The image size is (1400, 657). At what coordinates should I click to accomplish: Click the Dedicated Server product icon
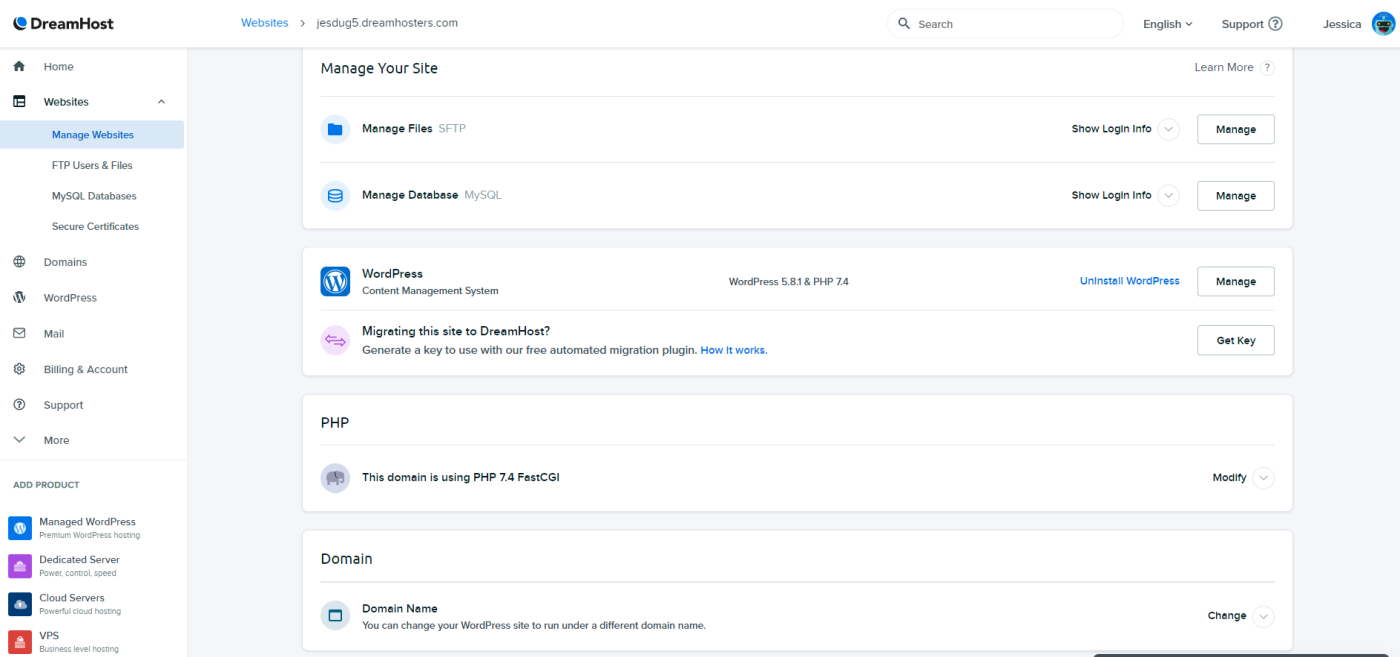click(x=20, y=566)
